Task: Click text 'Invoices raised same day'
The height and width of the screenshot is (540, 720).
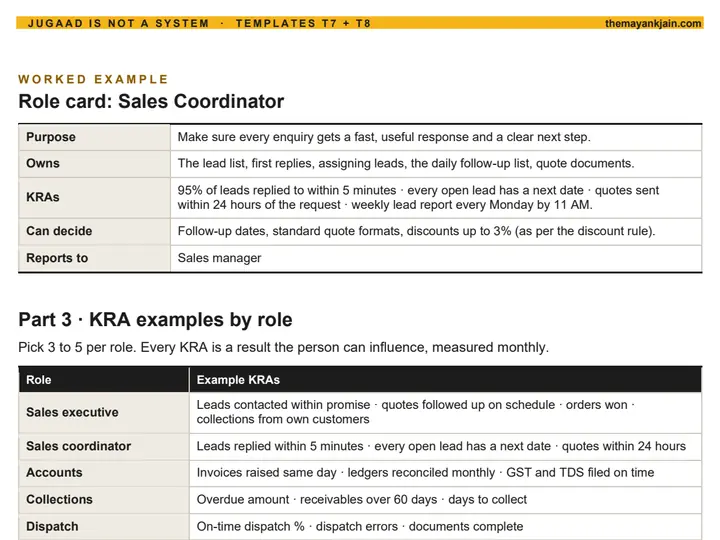Action: pos(266,472)
